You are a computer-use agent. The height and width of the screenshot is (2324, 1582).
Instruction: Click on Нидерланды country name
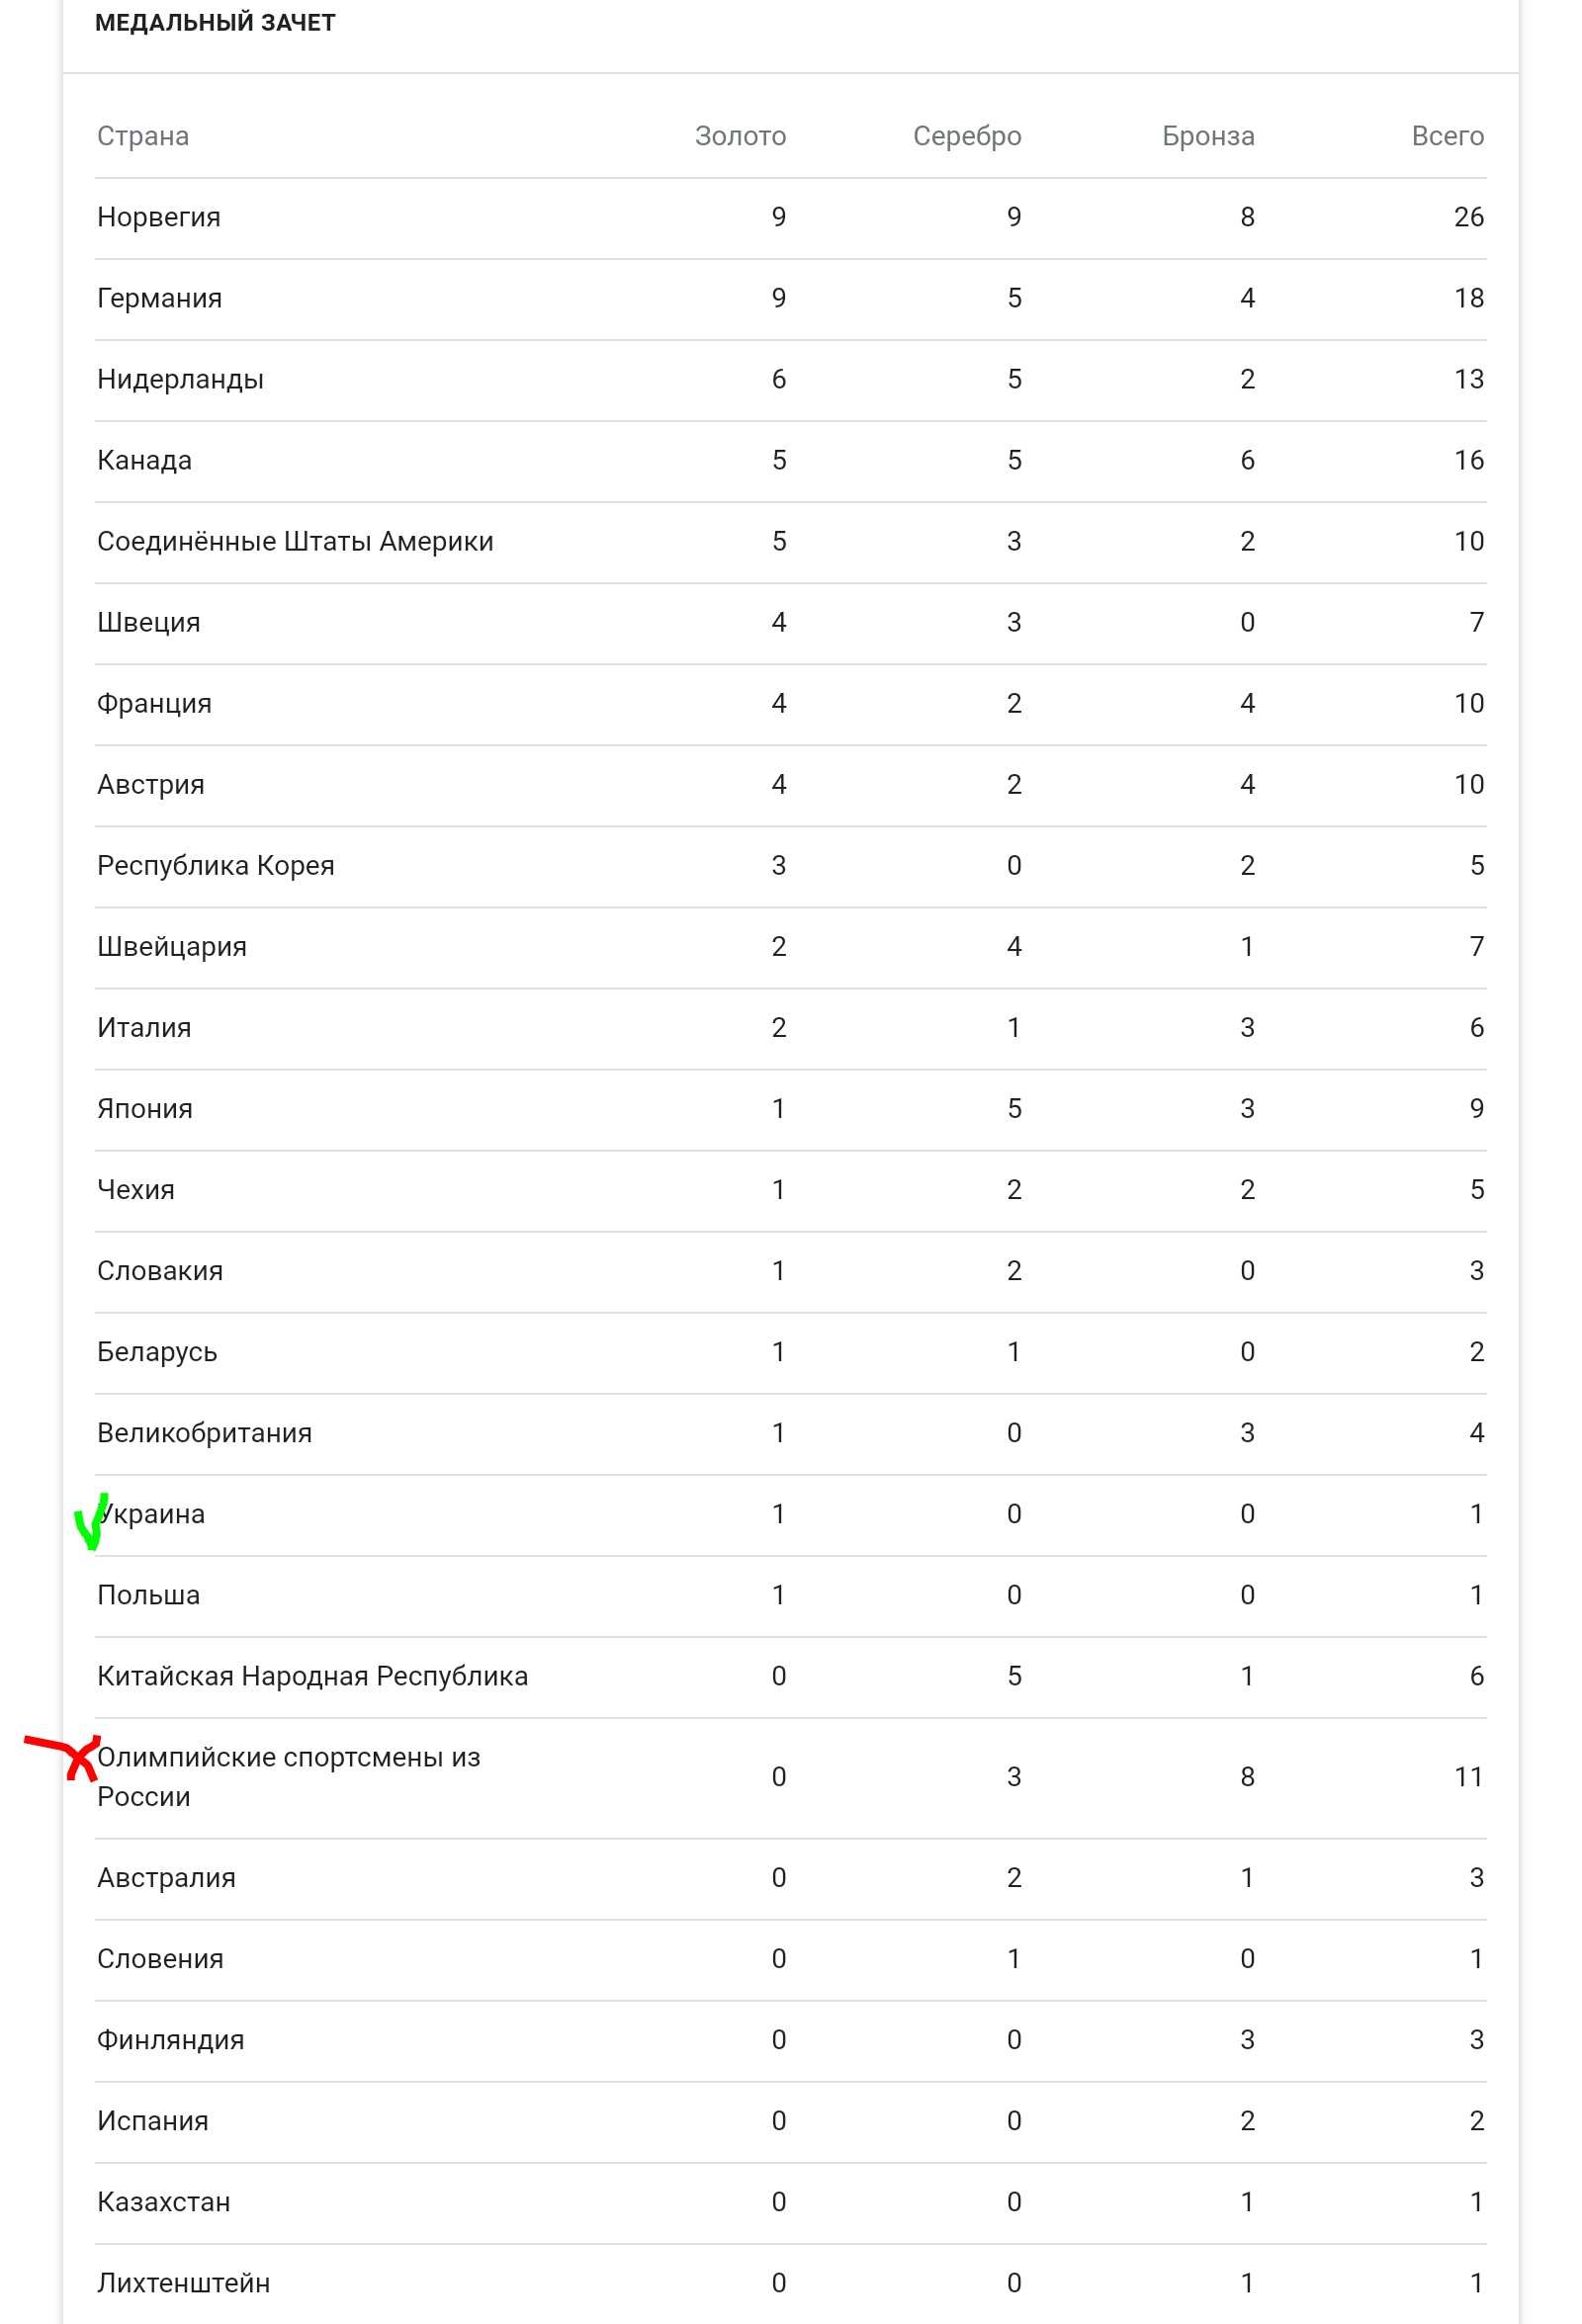(180, 379)
